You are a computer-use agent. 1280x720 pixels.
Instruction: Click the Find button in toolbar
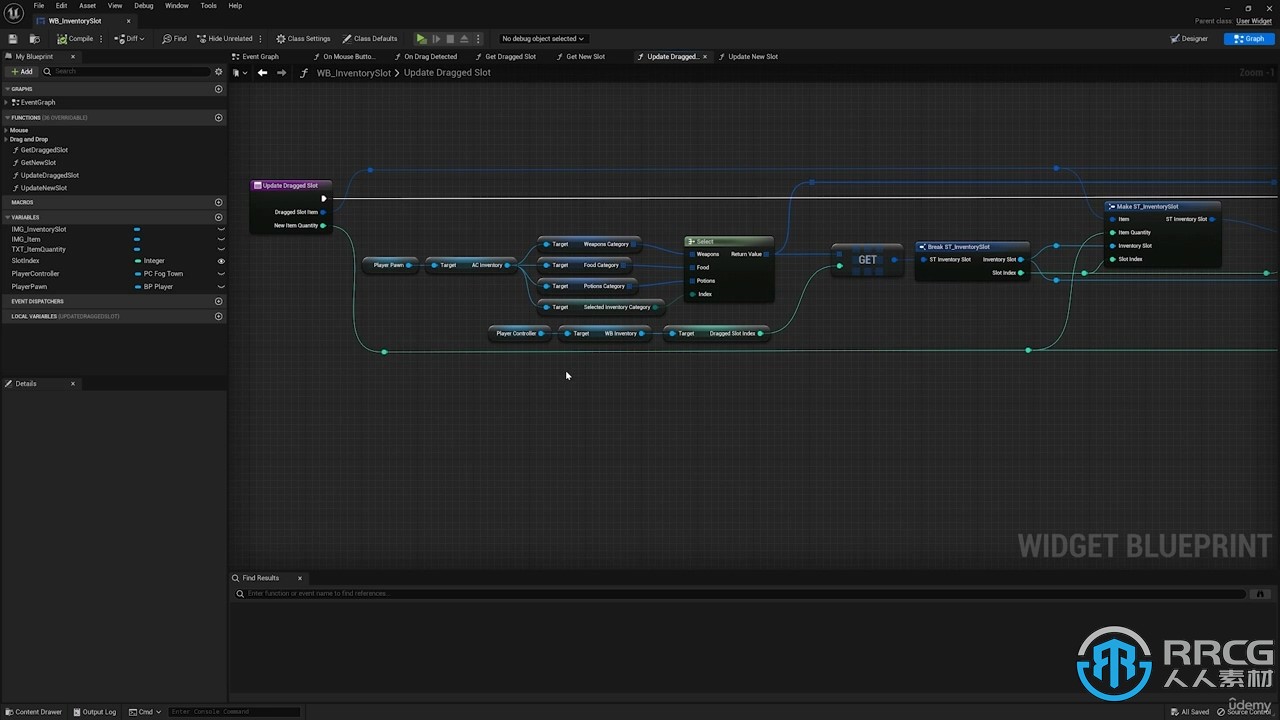(174, 39)
